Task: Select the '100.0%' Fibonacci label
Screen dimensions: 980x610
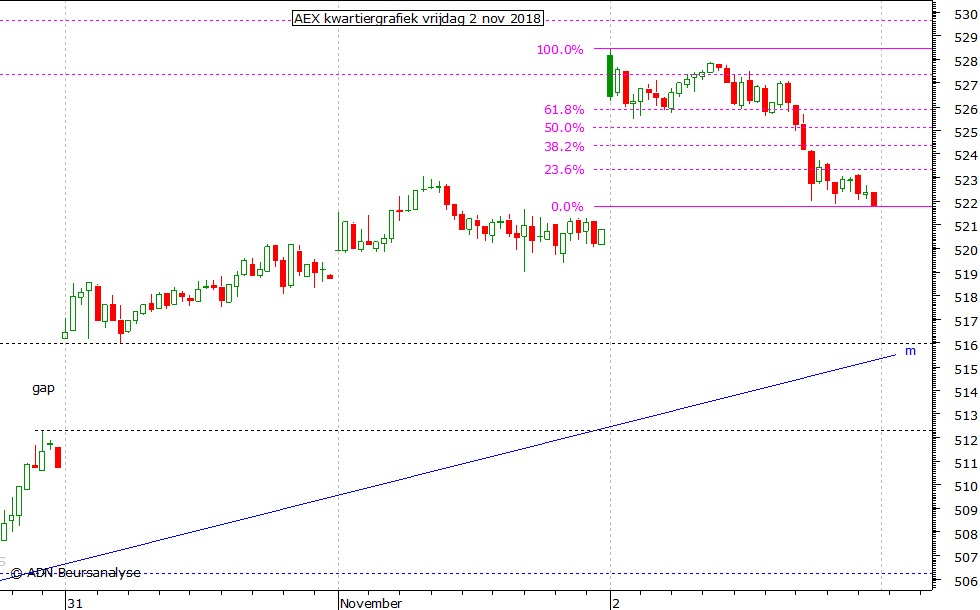Action: click(560, 50)
